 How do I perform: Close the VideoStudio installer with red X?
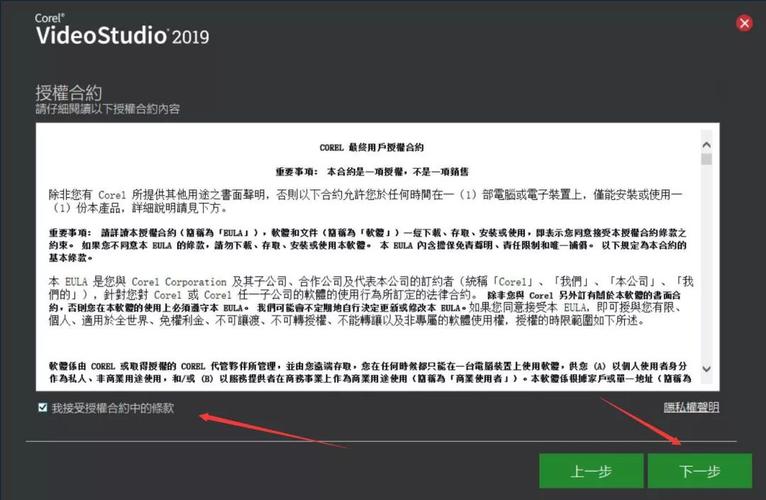coord(744,23)
